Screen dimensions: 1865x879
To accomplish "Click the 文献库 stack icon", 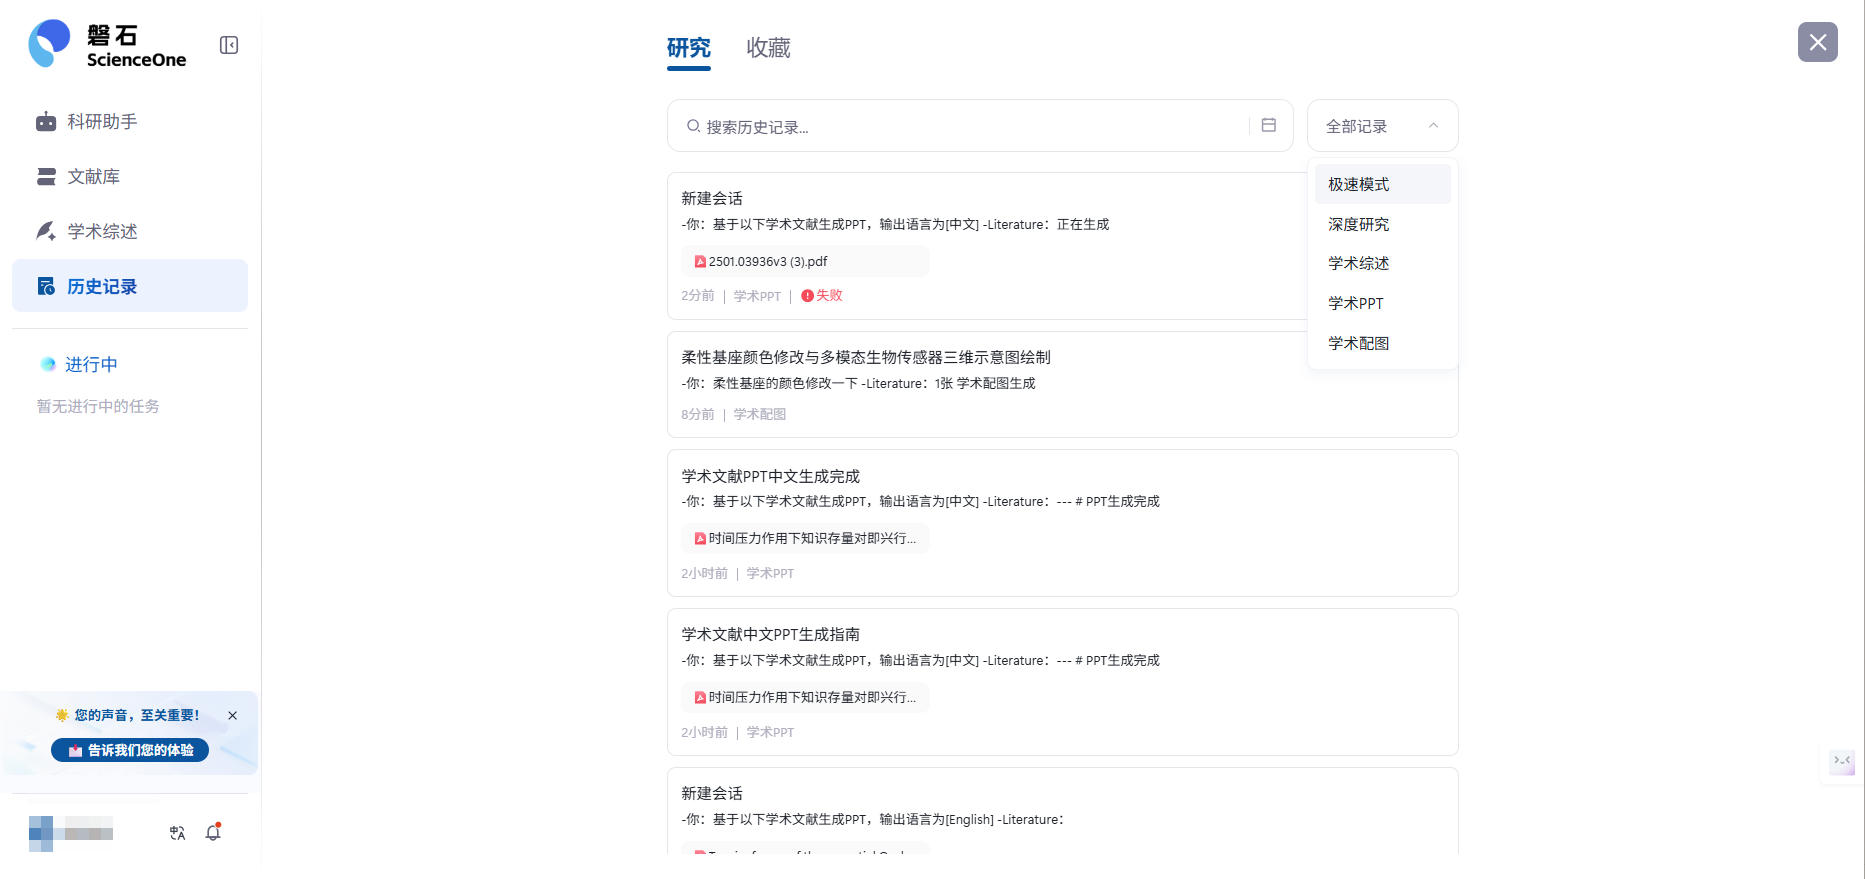I will click(x=46, y=176).
